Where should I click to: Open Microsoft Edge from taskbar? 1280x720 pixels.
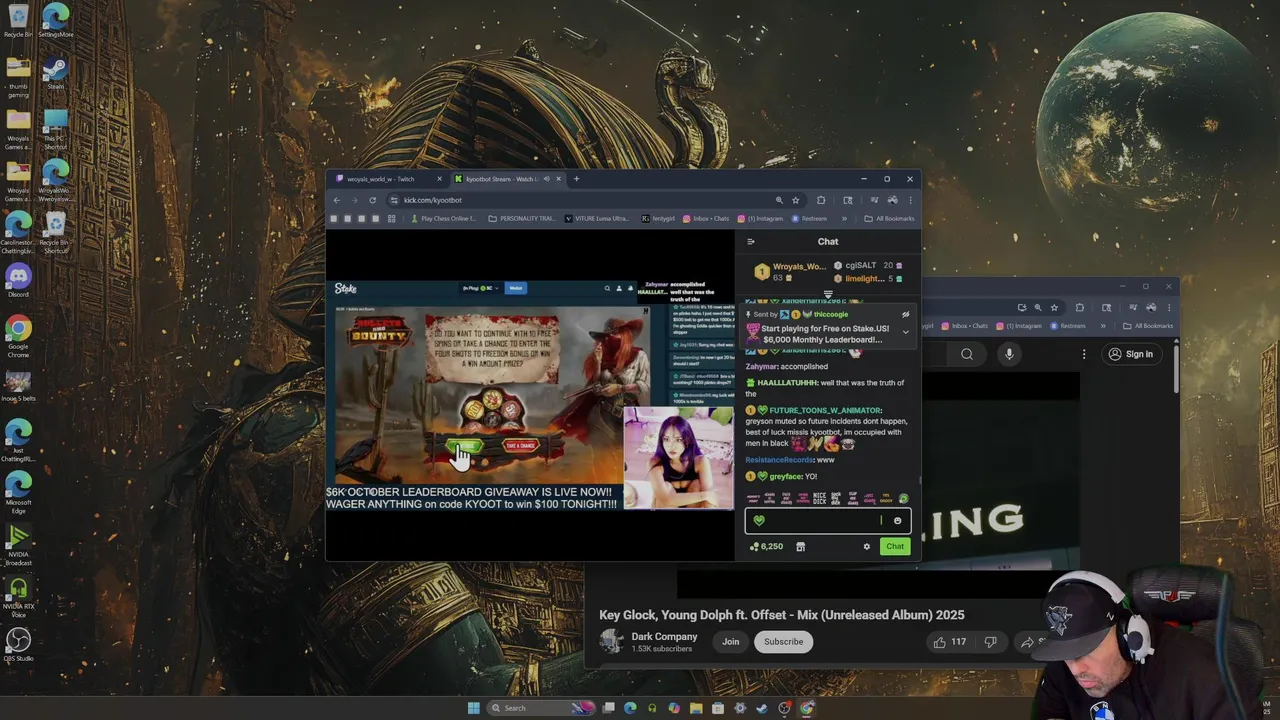pyautogui.click(x=630, y=708)
